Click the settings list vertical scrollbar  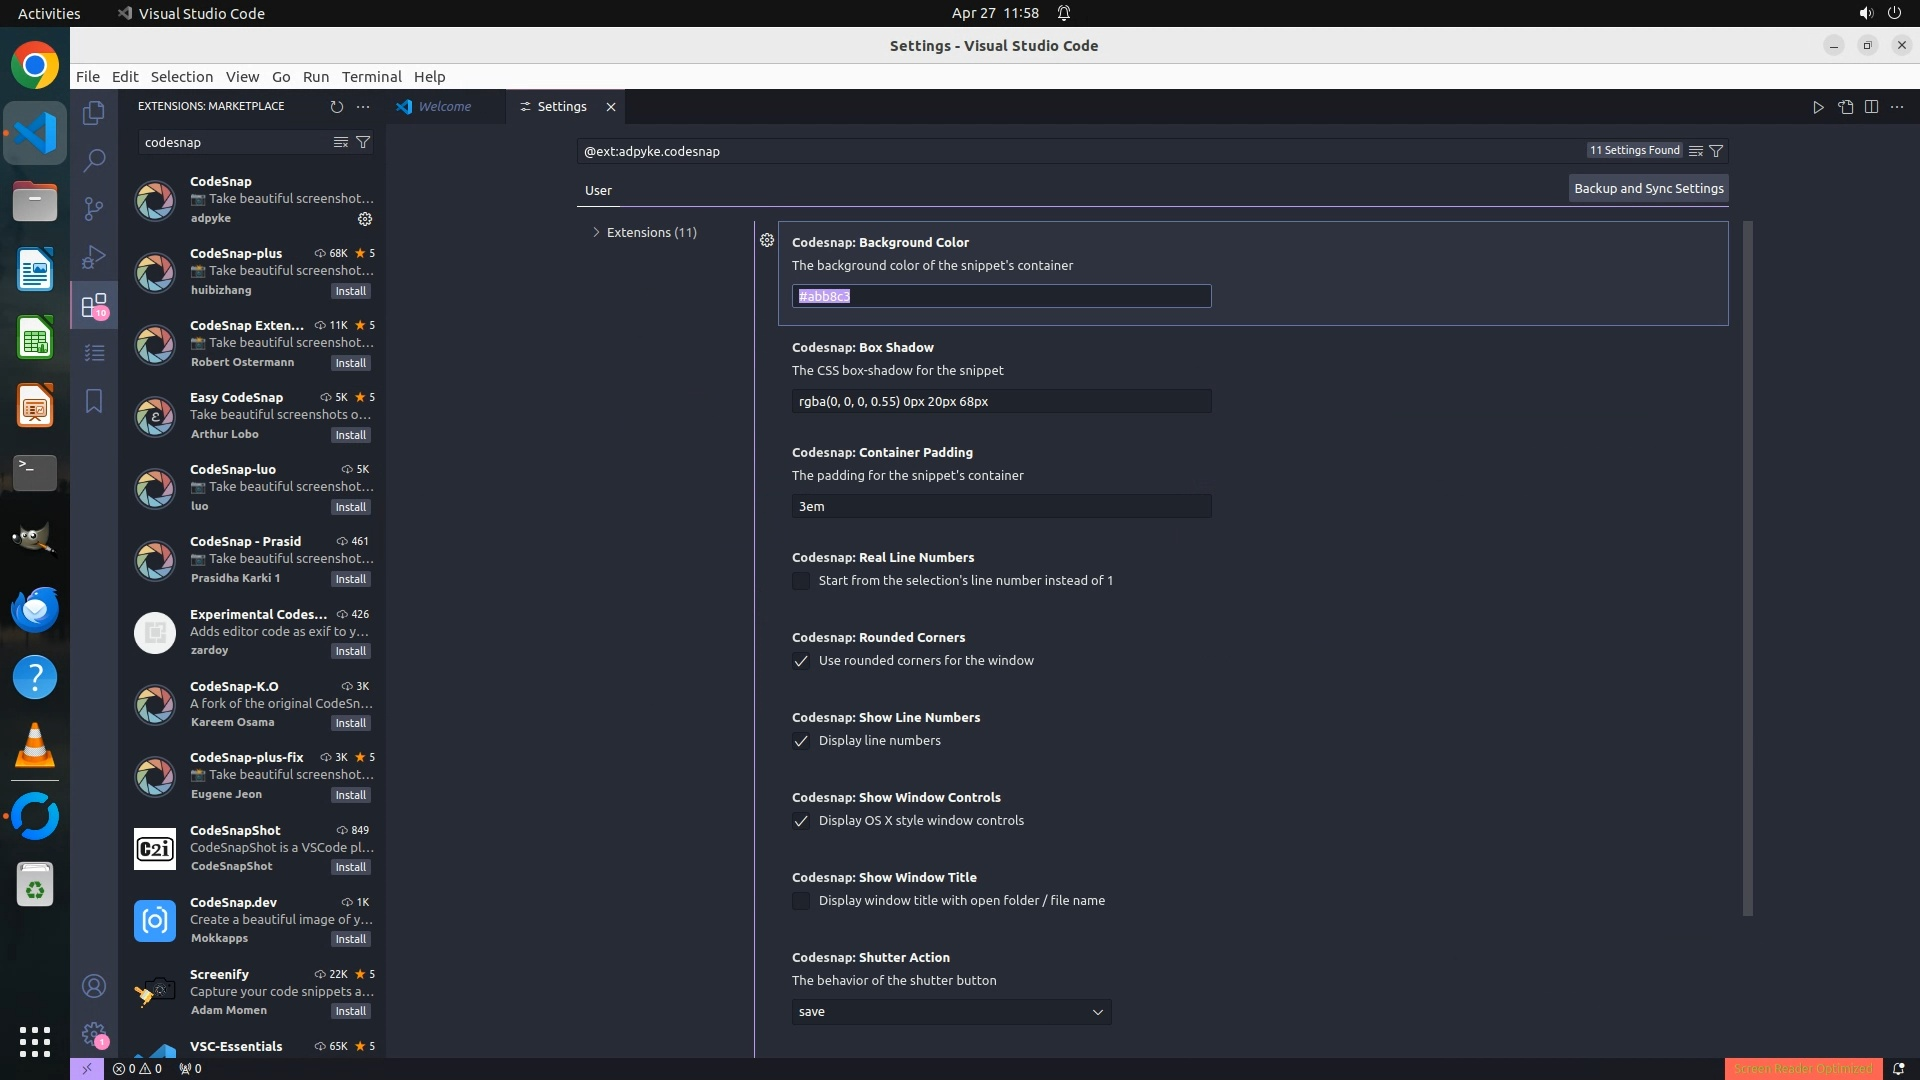click(1747, 568)
